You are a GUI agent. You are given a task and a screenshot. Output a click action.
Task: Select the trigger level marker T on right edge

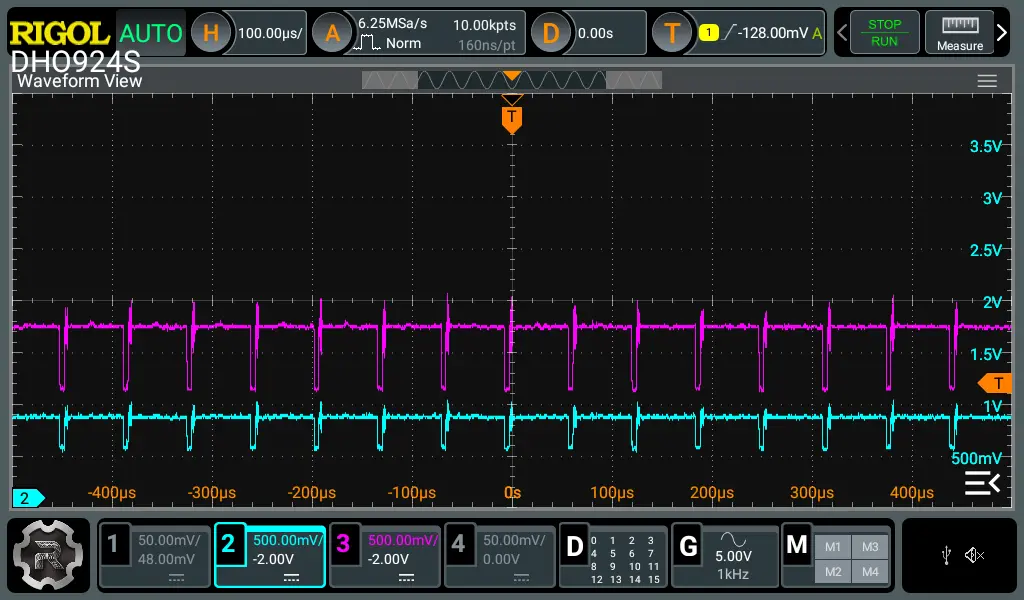pos(995,383)
